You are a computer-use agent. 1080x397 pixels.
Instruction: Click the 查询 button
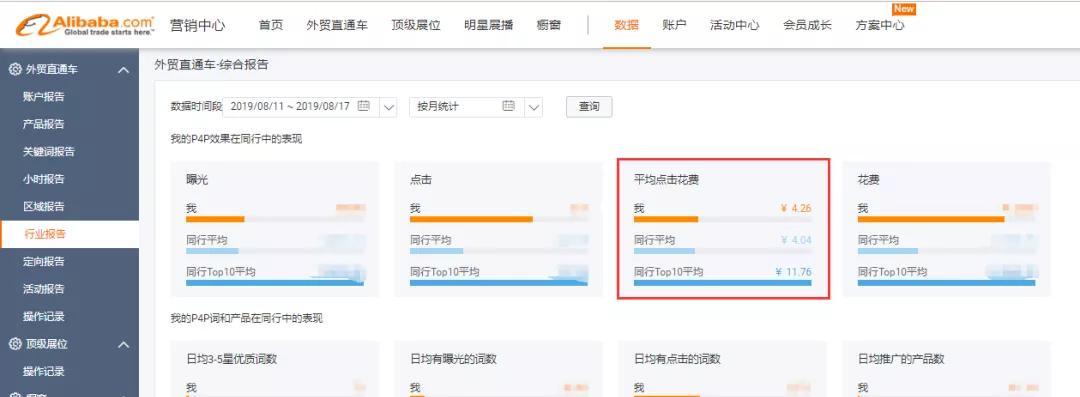click(x=589, y=107)
